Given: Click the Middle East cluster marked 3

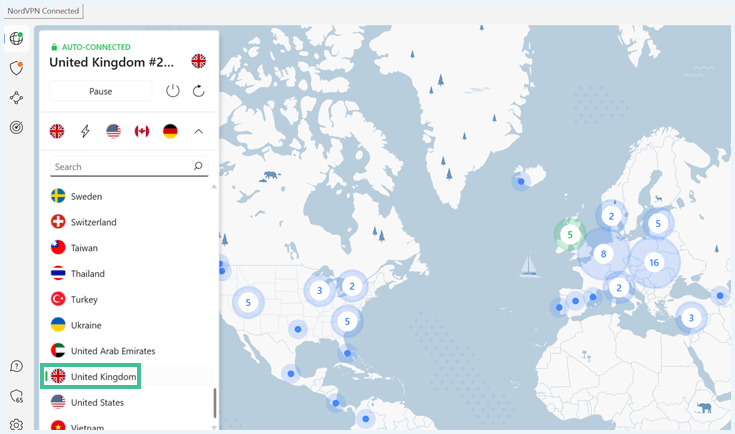Looking at the screenshot, I should (x=691, y=318).
